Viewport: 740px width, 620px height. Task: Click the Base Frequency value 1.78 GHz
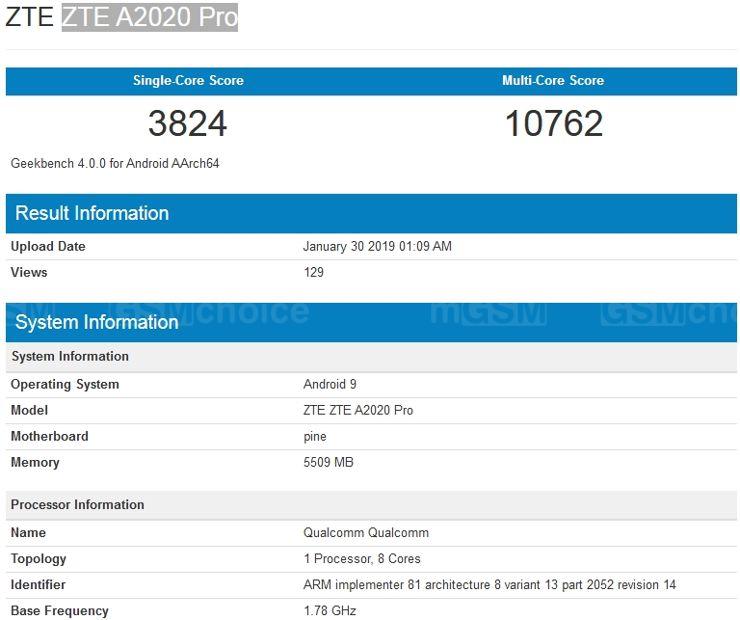point(329,610)
